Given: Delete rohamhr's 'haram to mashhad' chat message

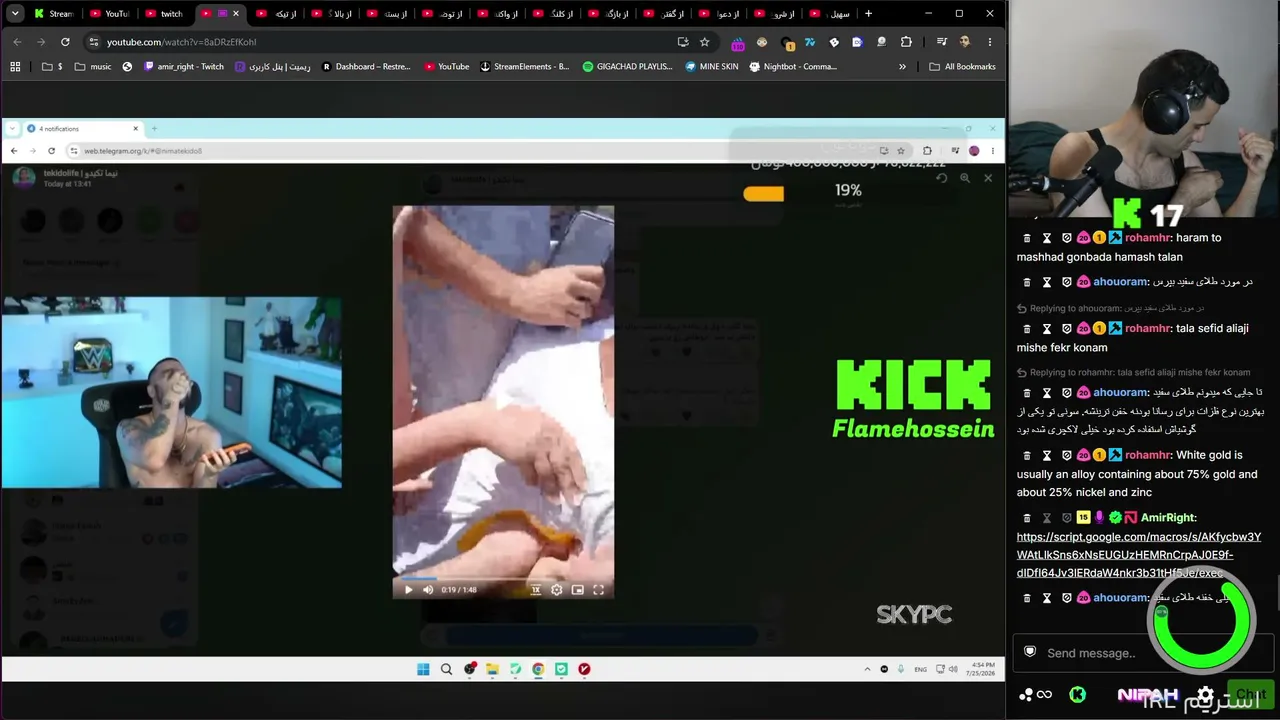Looking at the screenshot, I should click(1026, 238).
